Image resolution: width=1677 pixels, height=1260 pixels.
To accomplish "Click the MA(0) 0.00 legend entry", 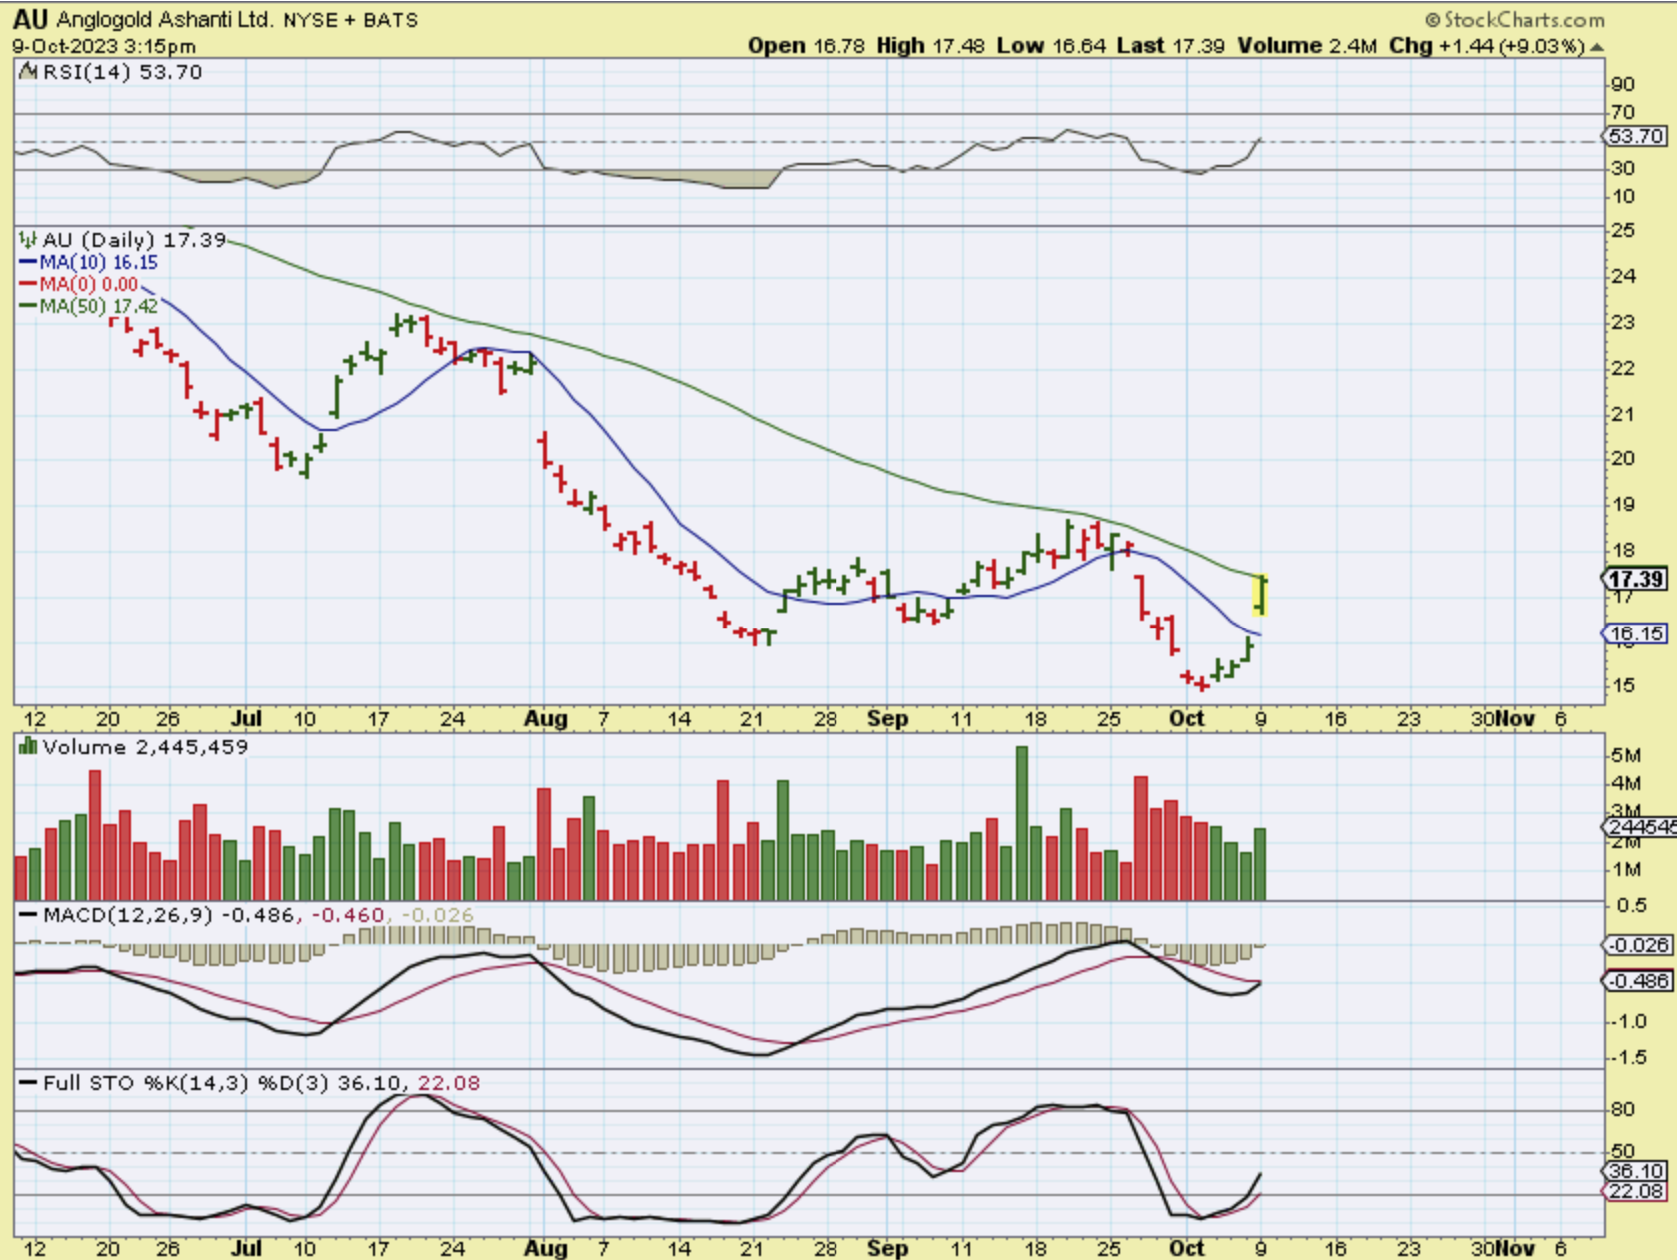I will point(88,284).
